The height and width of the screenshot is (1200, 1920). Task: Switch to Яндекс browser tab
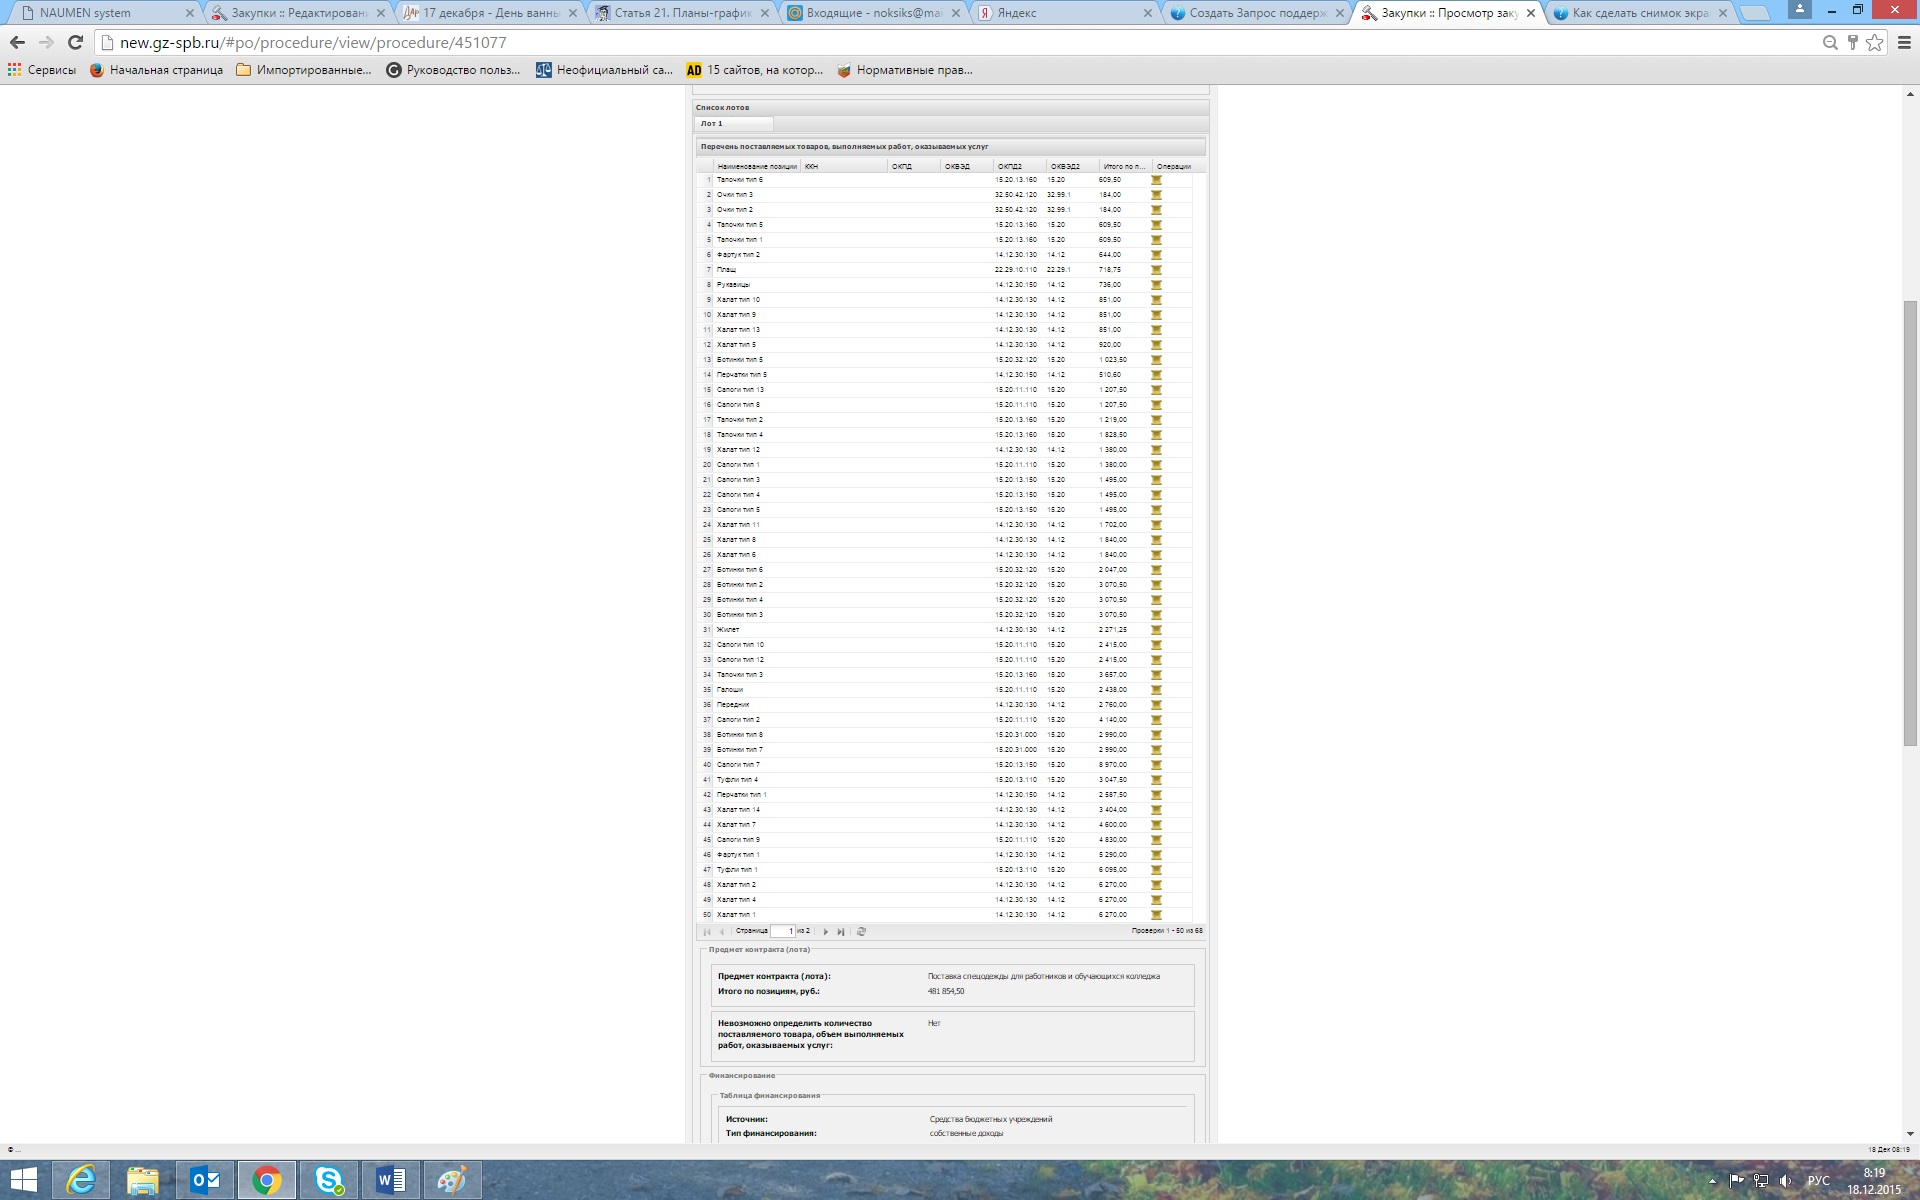(1064, 13)
